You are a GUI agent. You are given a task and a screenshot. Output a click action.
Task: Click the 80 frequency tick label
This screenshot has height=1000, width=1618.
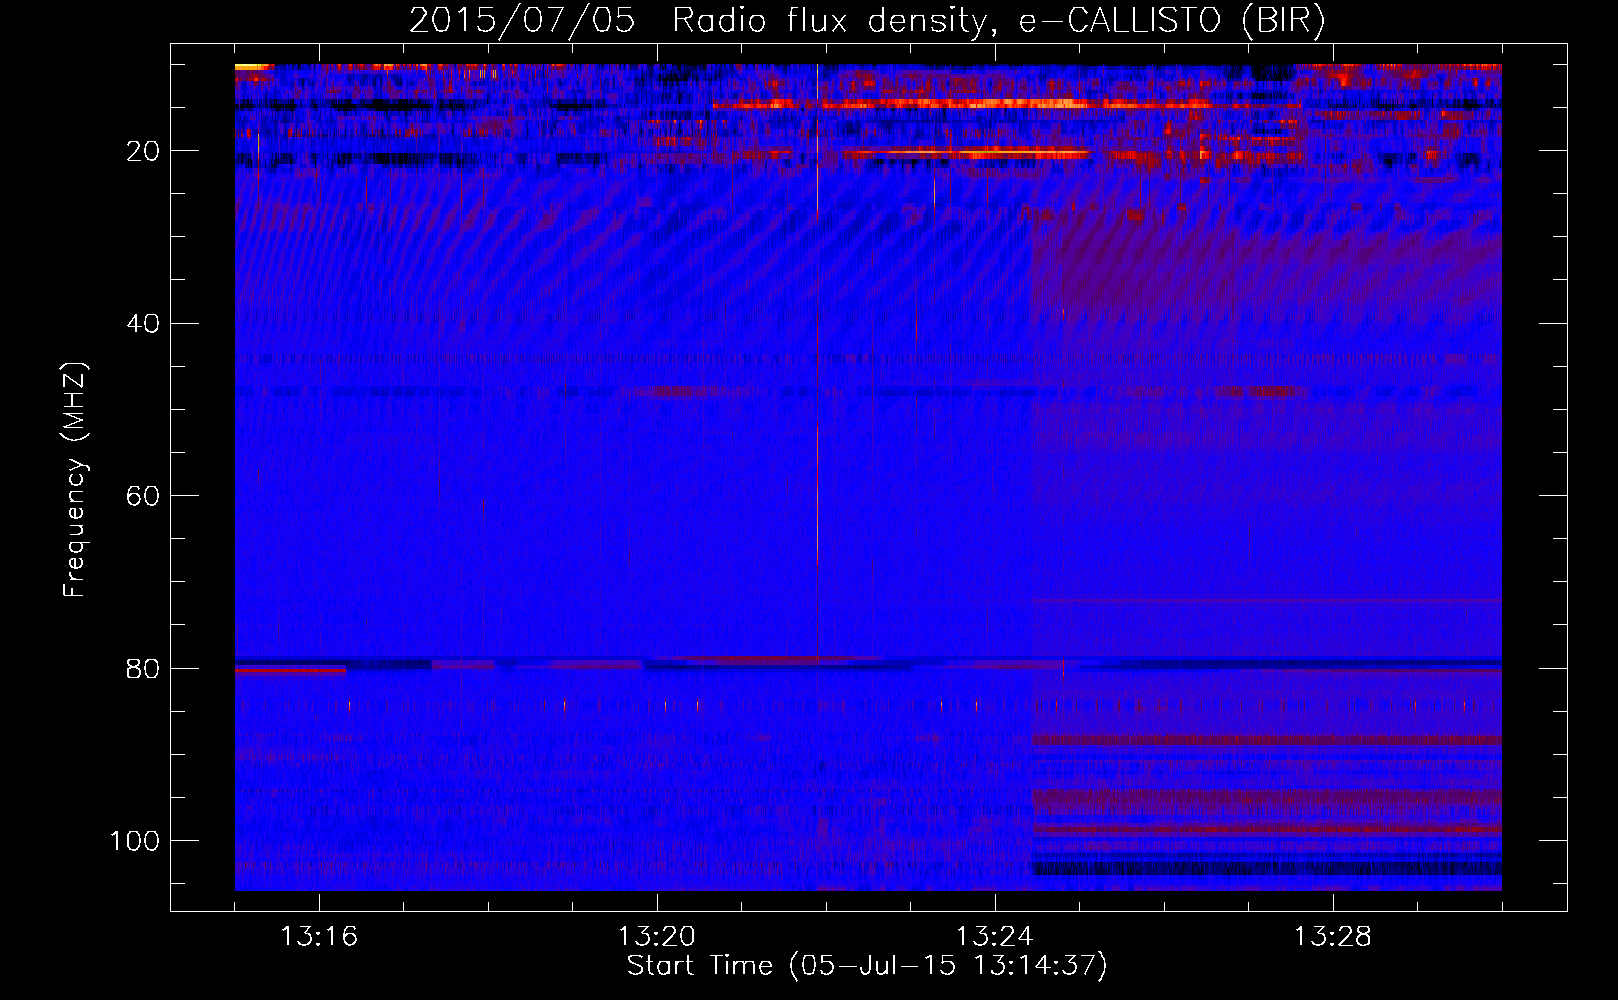[x=144, y=669]
